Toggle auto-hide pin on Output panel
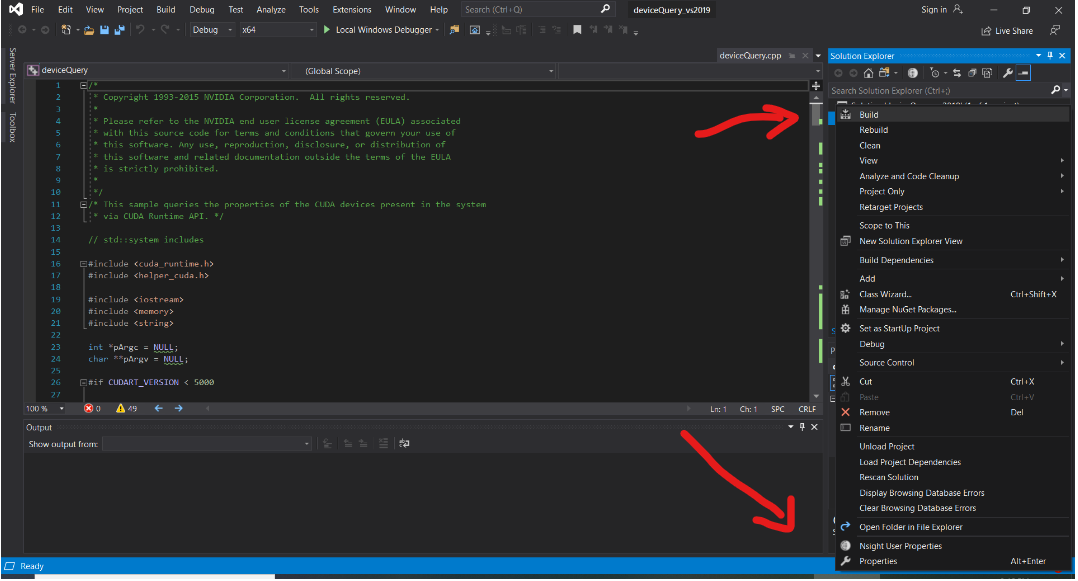The image size is (1078, 581). pos(802,427)
